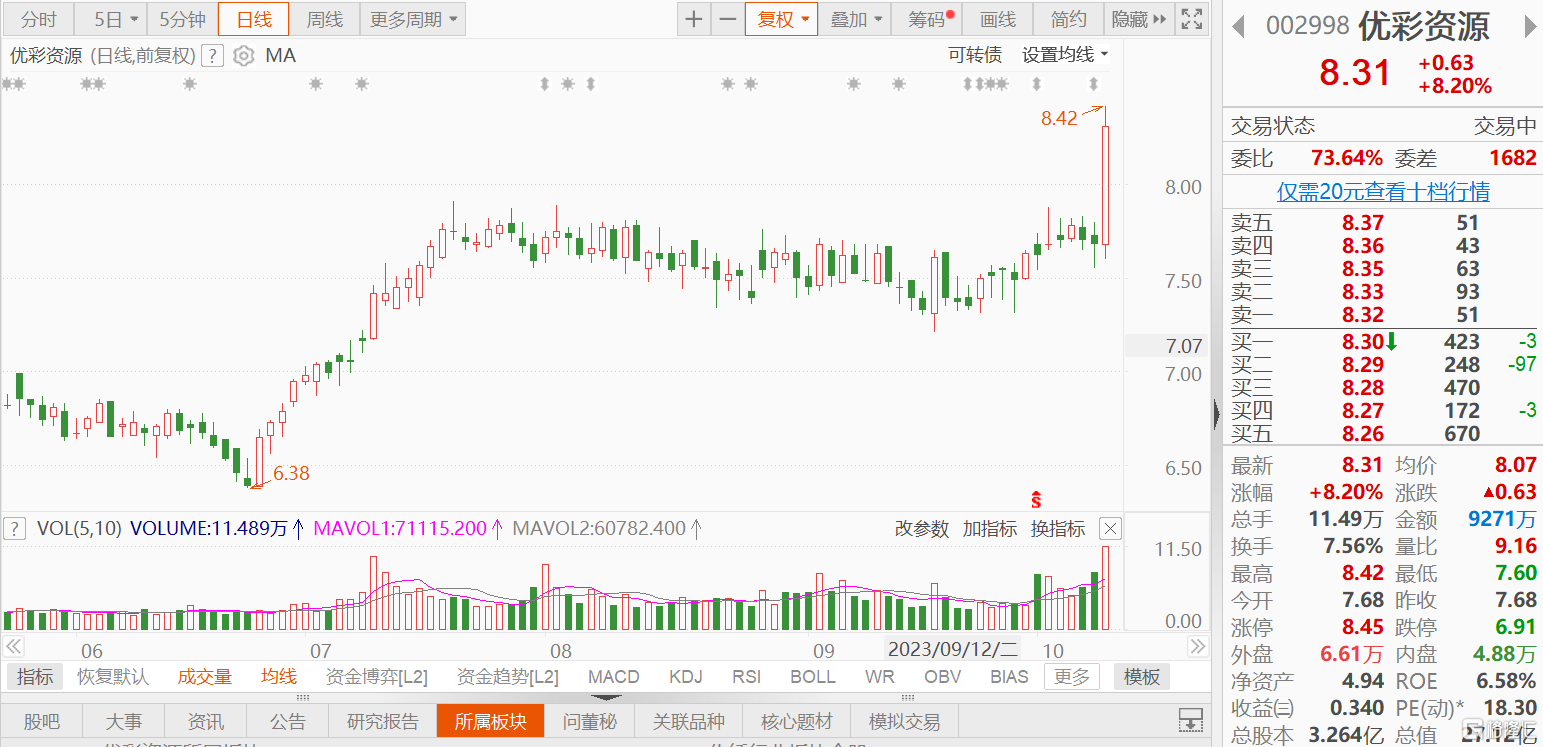The height and width of the screenshot is (747, 1543).
Task: Click the fullscreen expand icon
Action: [x=1191, y=19]
